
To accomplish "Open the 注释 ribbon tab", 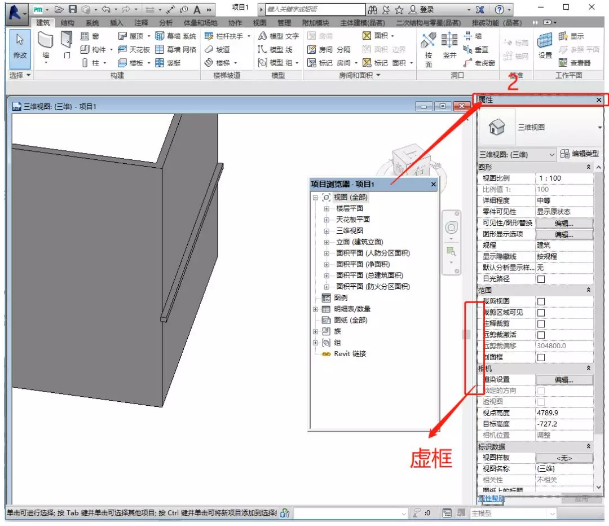I will tap(141, 23).
